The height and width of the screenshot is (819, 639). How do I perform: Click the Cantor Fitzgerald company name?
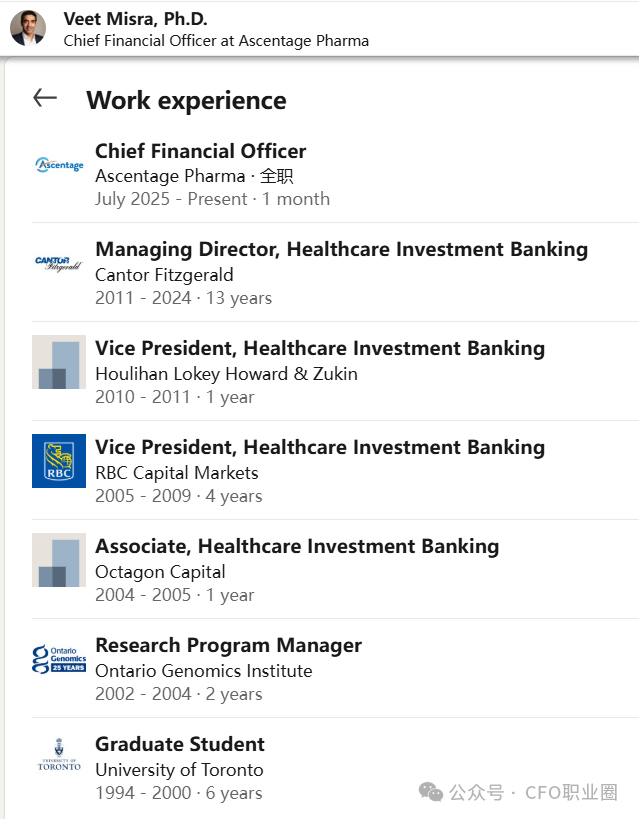(x=164, y=275)
